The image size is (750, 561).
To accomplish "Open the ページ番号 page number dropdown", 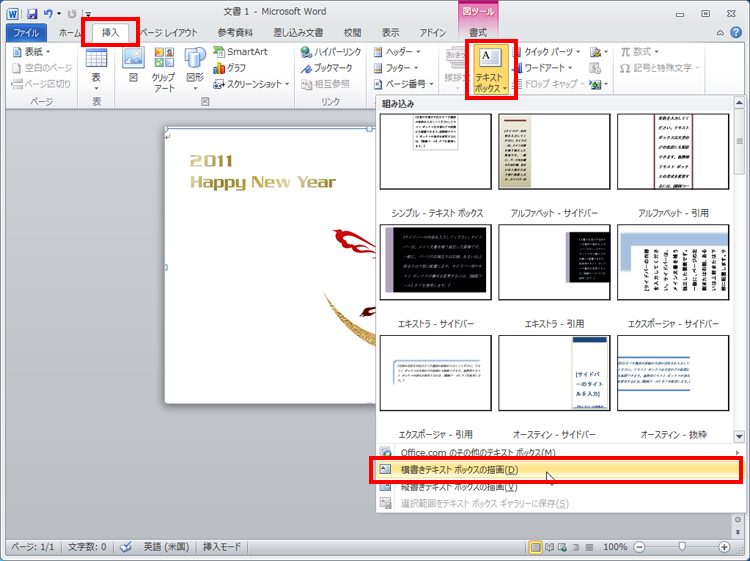I will 404,84.
